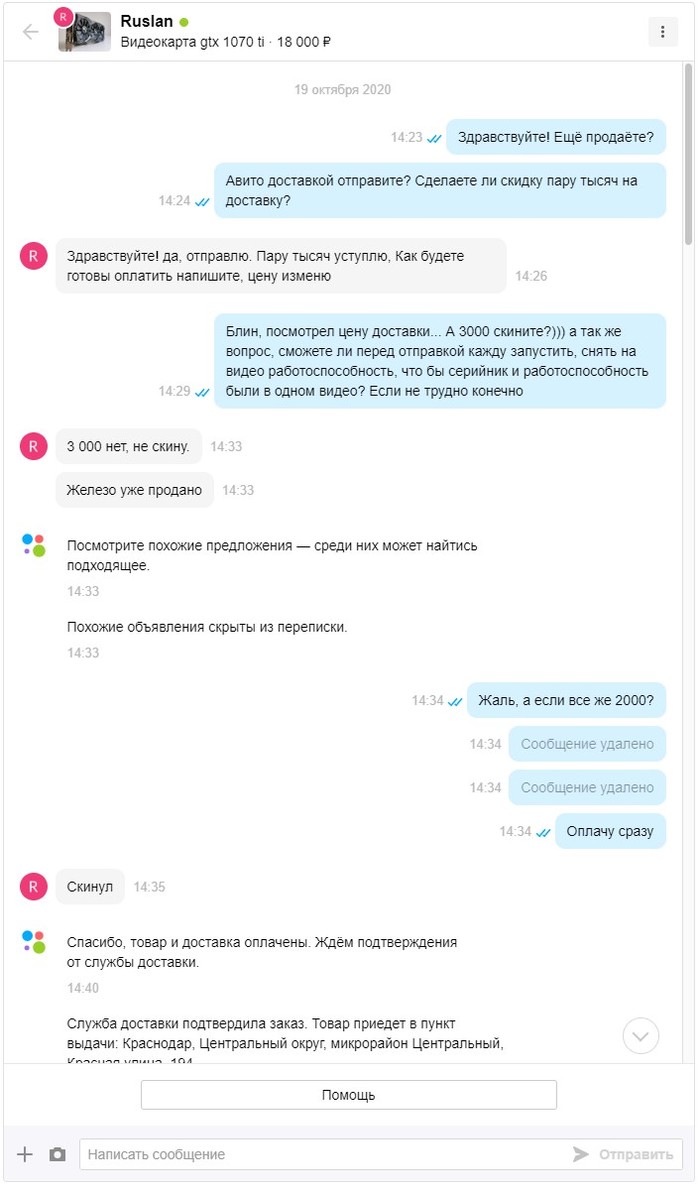Screen dimensions: 700x1192
Task: Click Avito logo beside similar offers notice
Action: pyautogui.click(x=33, y=545)
